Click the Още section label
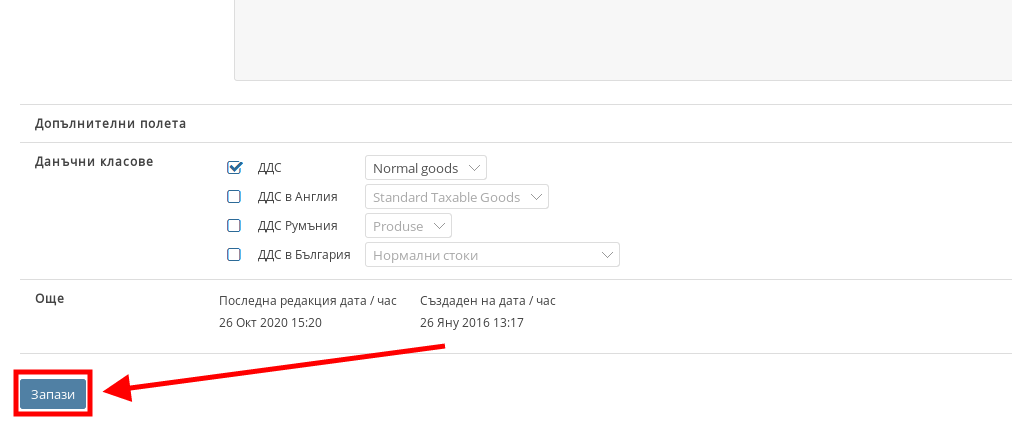1012x443 pixels. coord(49,298)
